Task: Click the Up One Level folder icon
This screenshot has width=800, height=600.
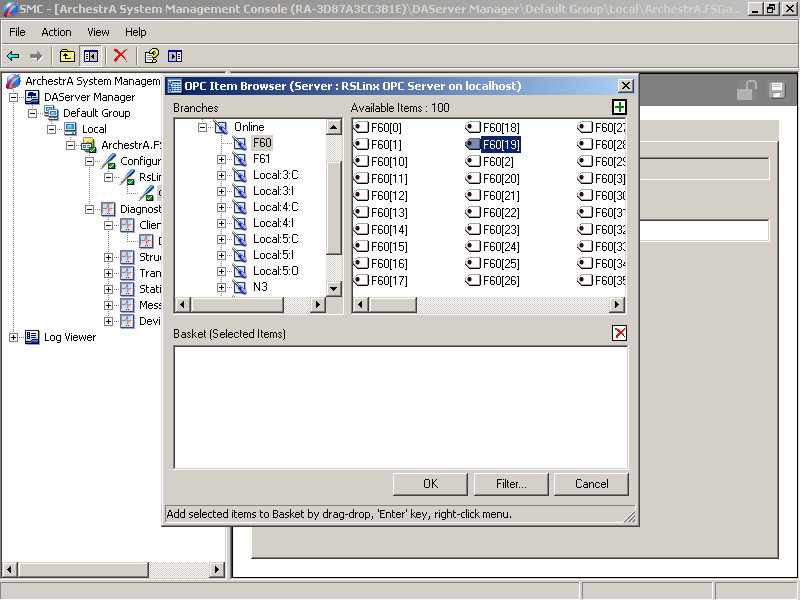Action: [67, 56]
